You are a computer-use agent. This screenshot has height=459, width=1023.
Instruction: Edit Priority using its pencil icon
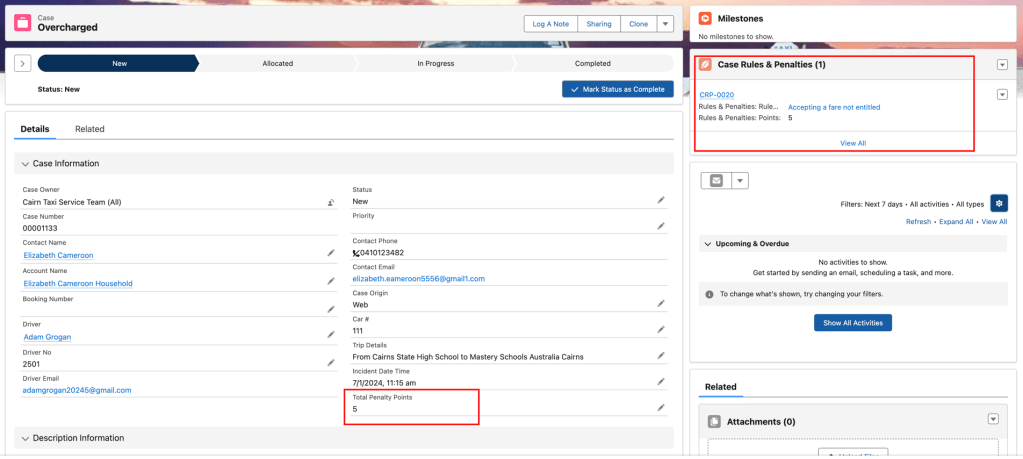(x=660, y=226)
